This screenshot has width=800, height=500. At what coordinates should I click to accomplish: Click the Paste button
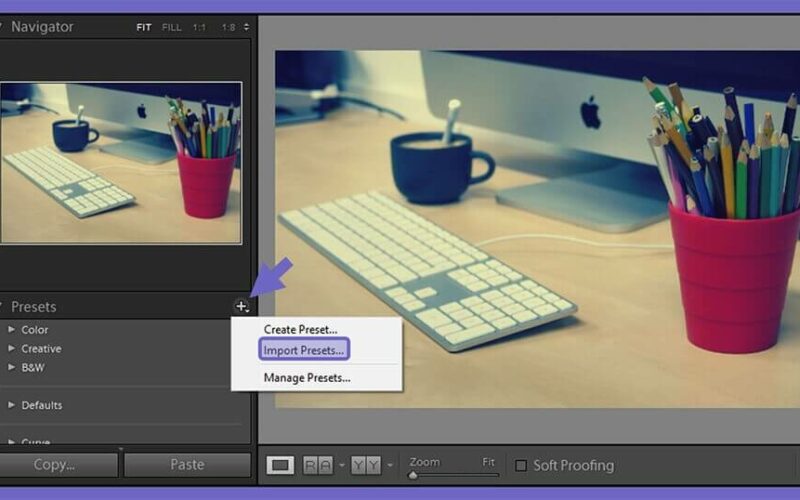click(x=187, y=465)
